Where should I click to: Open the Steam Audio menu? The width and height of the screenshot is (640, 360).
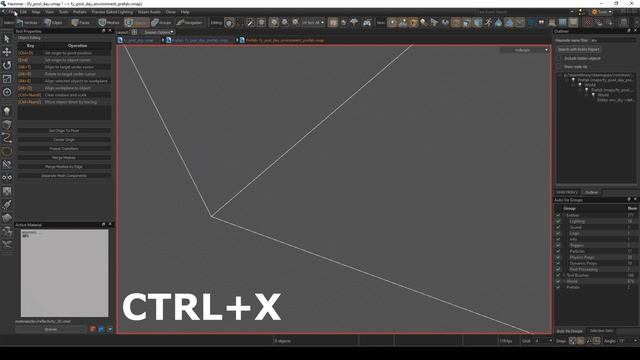[x=149, y=12]
